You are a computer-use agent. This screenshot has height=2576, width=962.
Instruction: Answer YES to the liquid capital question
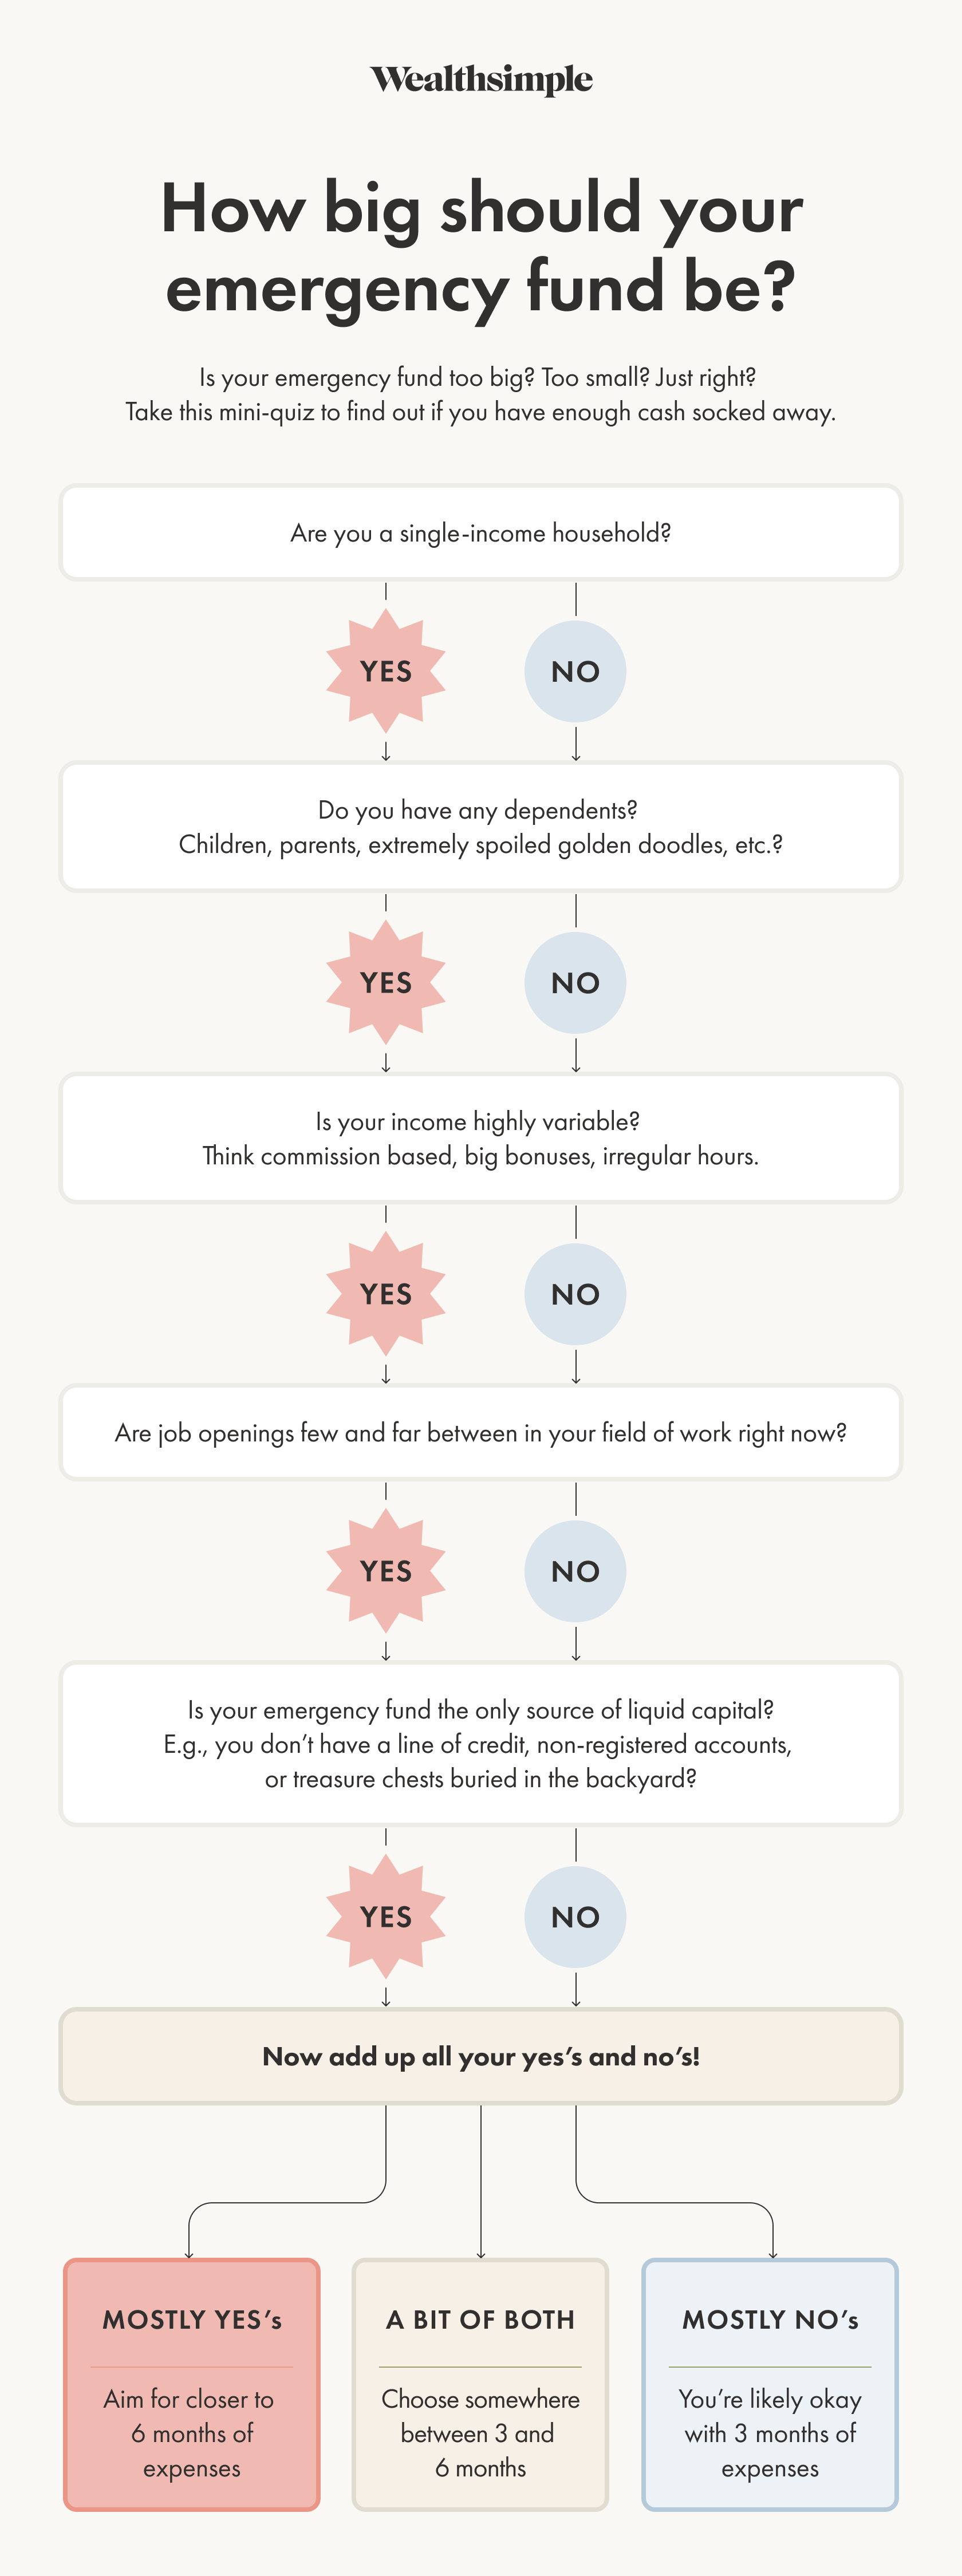(386, 1917)
